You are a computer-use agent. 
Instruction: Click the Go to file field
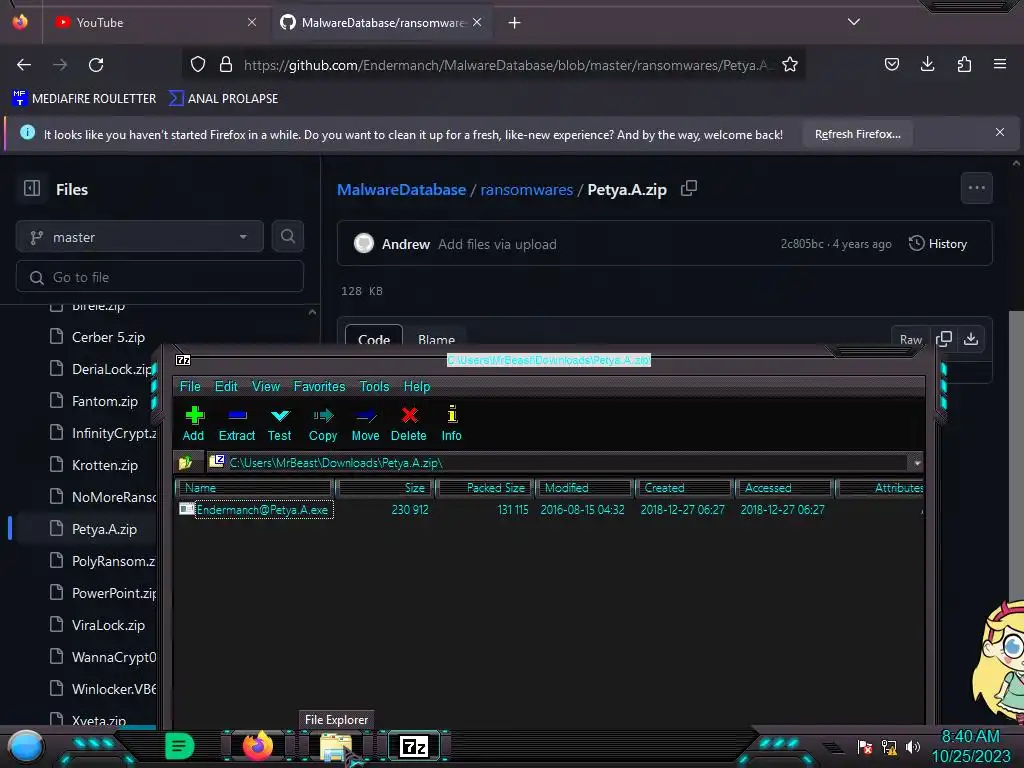160,277
